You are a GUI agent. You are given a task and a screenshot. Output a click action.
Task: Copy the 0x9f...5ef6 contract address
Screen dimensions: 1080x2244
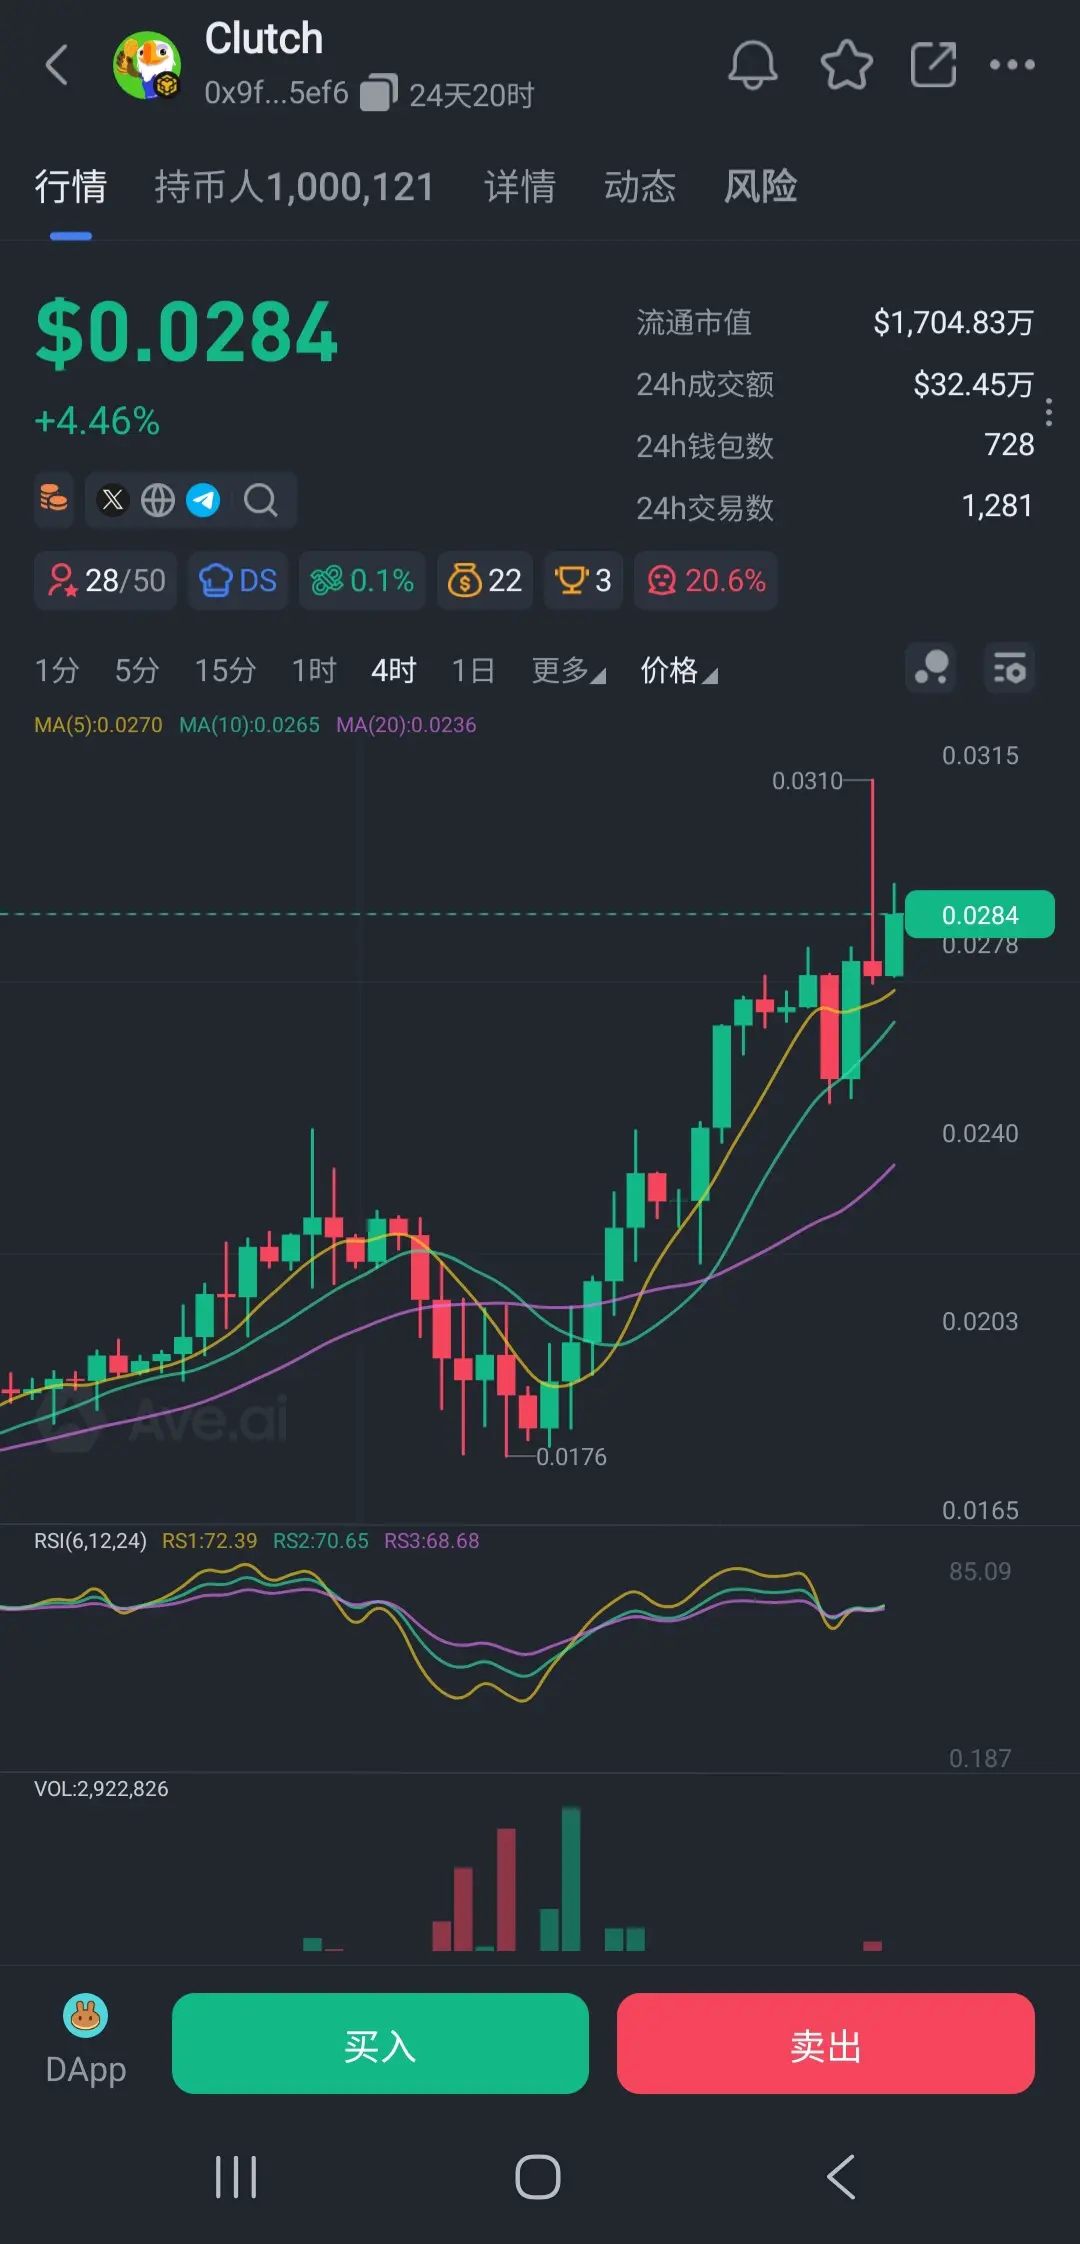pos(378,93)
